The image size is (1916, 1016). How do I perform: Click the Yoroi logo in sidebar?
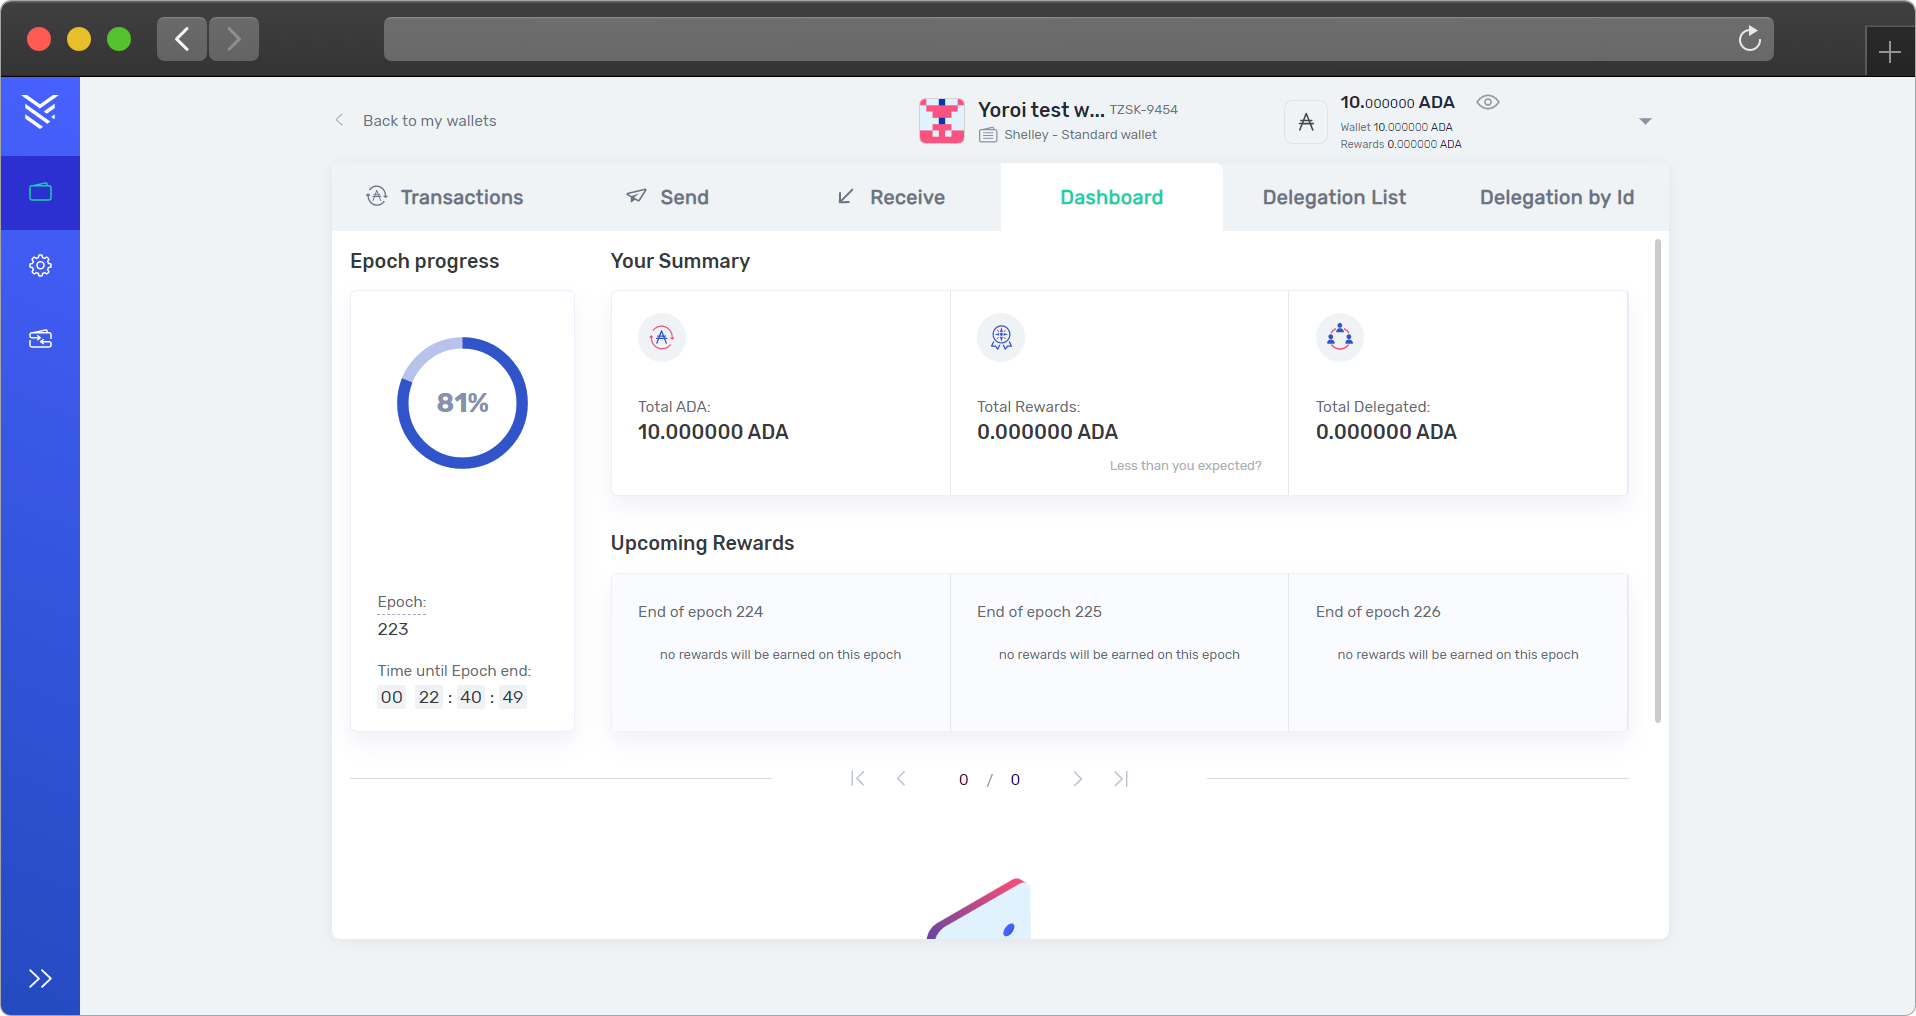click(x=40, y=111)
